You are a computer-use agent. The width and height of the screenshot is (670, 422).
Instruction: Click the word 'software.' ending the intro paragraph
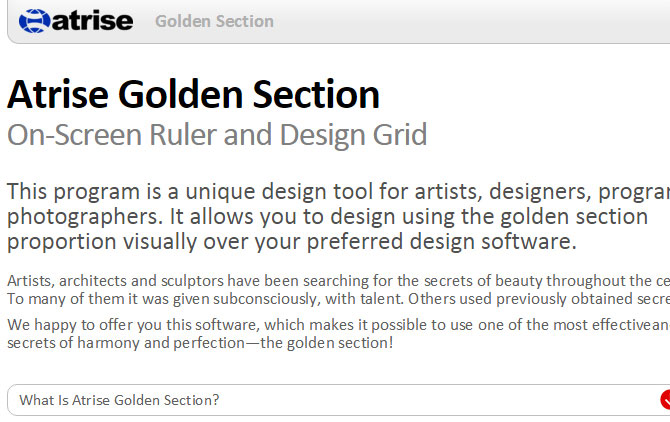pos(529,242)
